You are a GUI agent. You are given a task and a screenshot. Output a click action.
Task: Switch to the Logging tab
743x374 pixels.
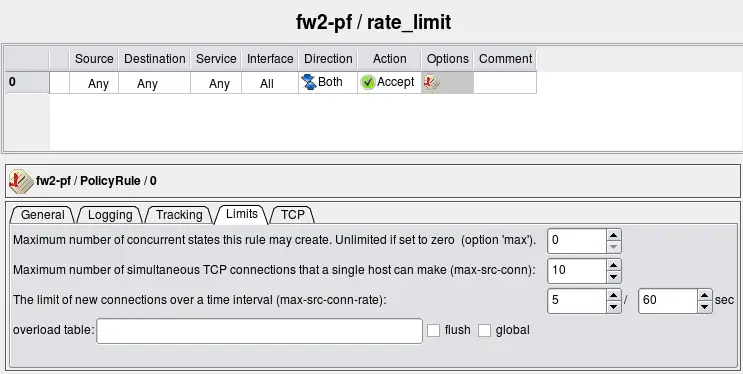point(110,215)
